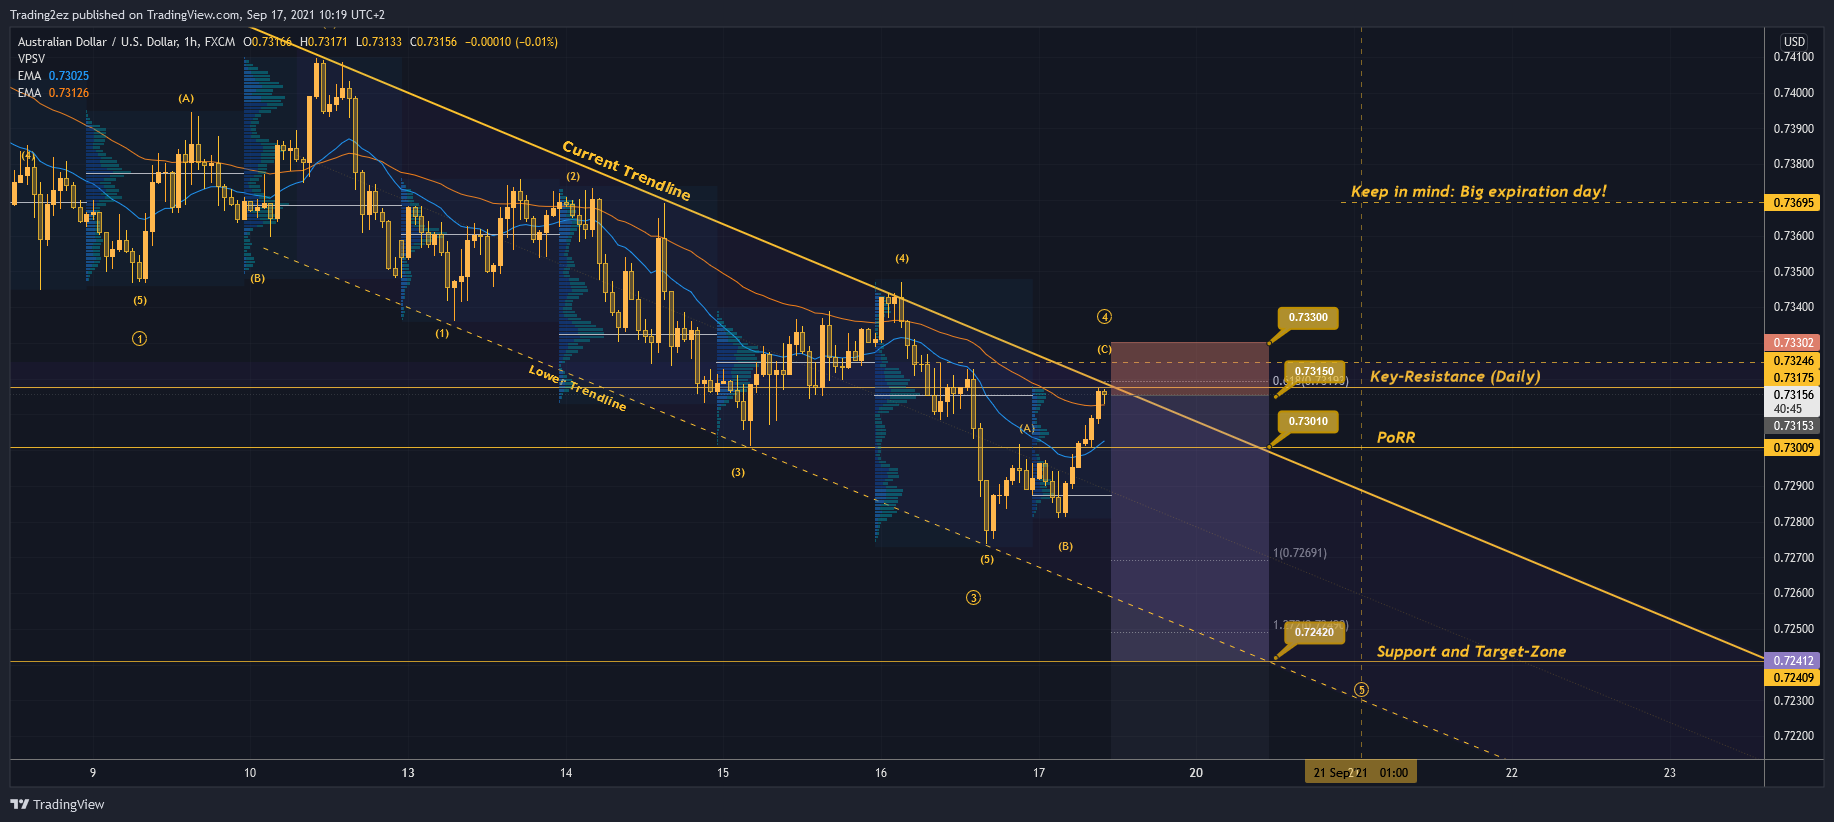Select the 'Lower Trendline' text annotation
Screen dimensions: 1834x822
click(x=578, y=388)
